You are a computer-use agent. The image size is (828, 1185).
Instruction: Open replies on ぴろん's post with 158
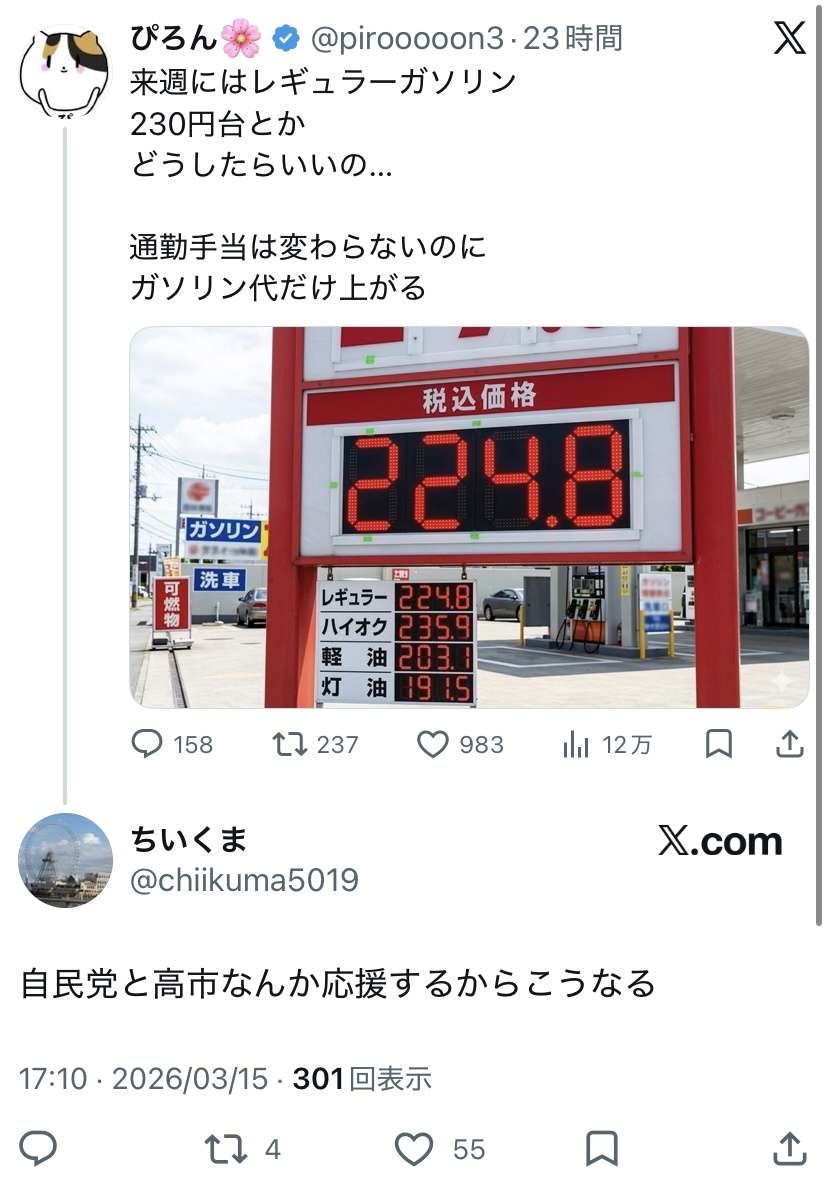coord(147,744)
